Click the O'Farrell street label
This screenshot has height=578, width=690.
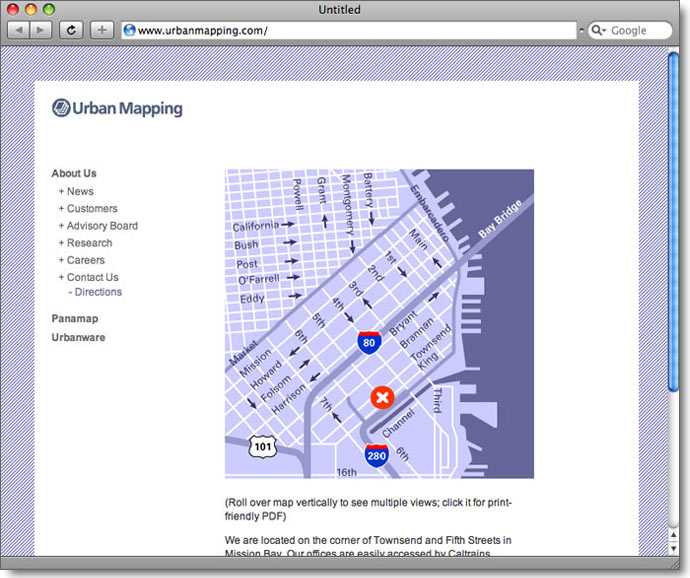259,280
